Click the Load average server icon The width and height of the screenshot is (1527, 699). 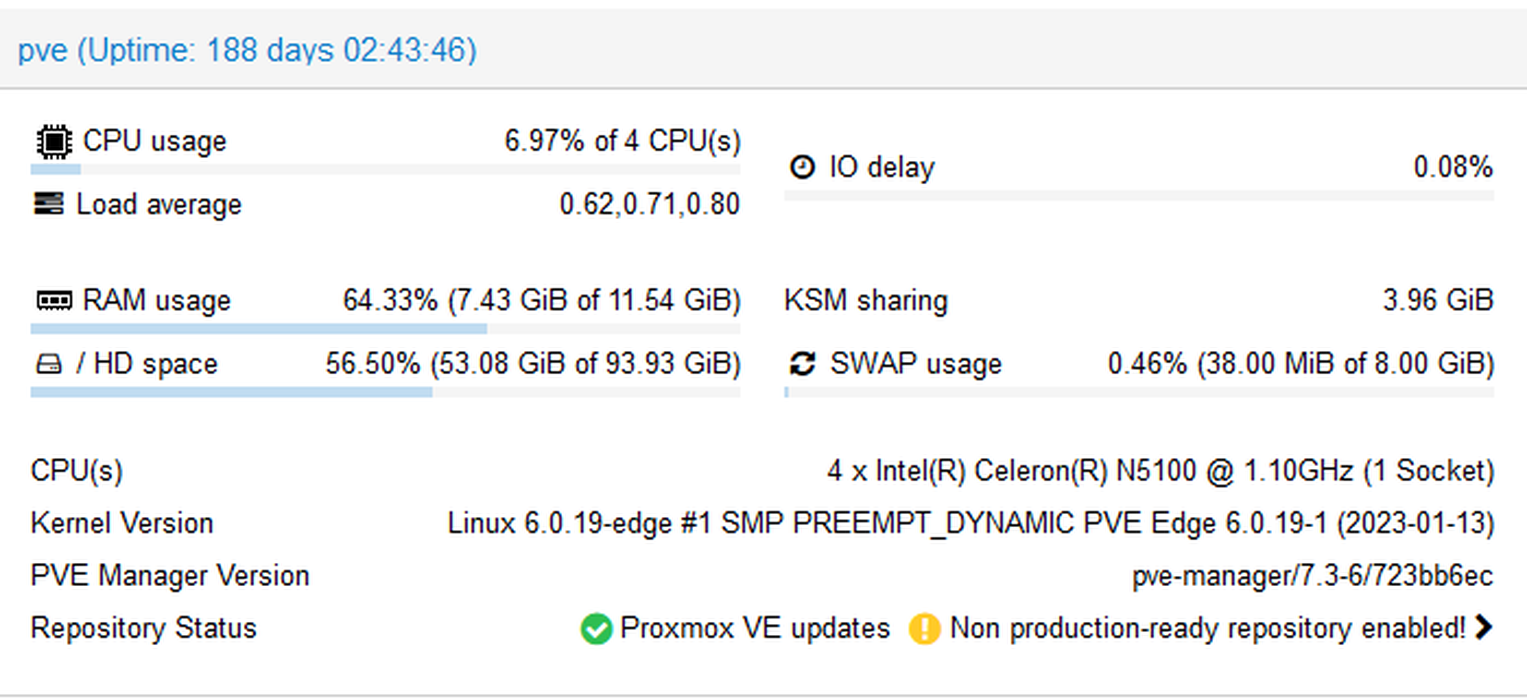point(48,205)
